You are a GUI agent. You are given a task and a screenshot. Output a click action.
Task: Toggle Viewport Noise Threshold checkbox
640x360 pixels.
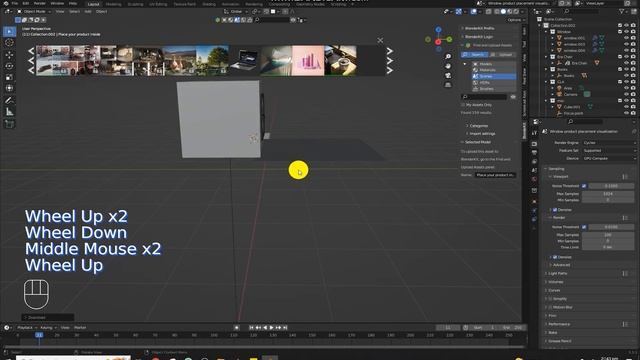coord(584,186)
